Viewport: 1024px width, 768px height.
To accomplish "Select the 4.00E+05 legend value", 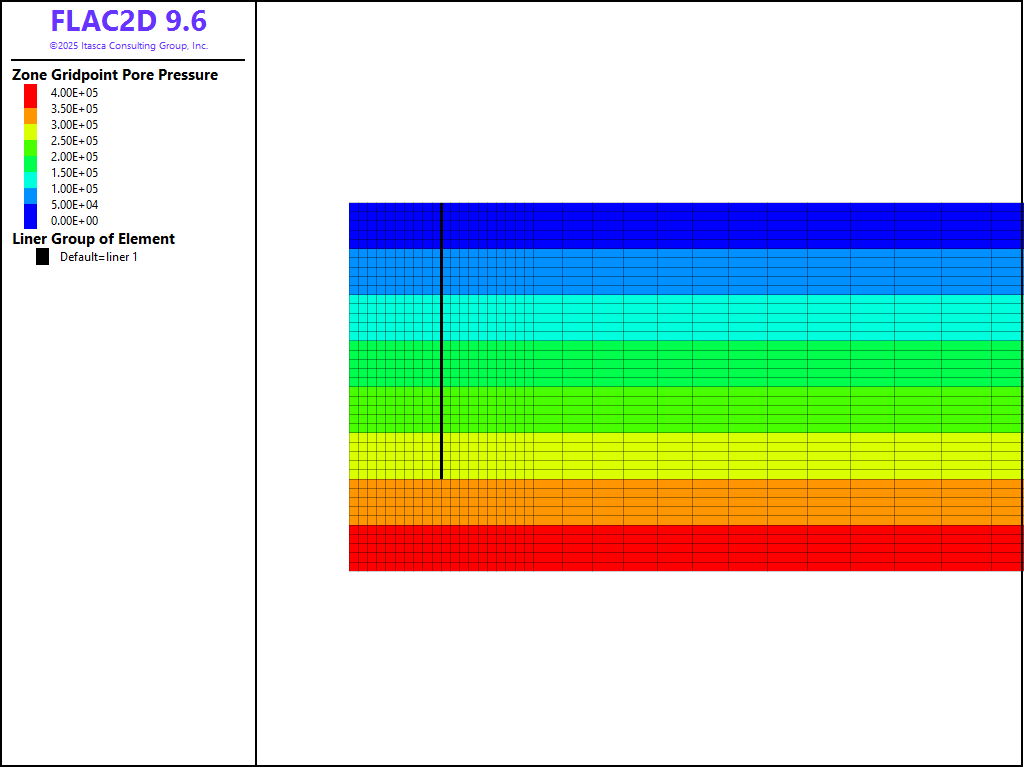I will pos(75,93).
